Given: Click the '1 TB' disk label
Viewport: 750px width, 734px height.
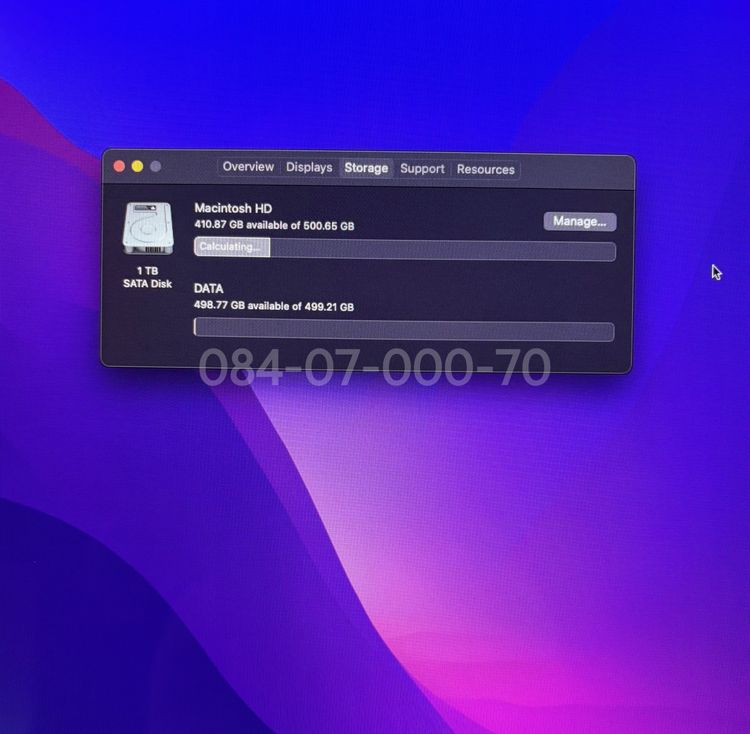Looking at the screenshot, I should coord(147,271).
